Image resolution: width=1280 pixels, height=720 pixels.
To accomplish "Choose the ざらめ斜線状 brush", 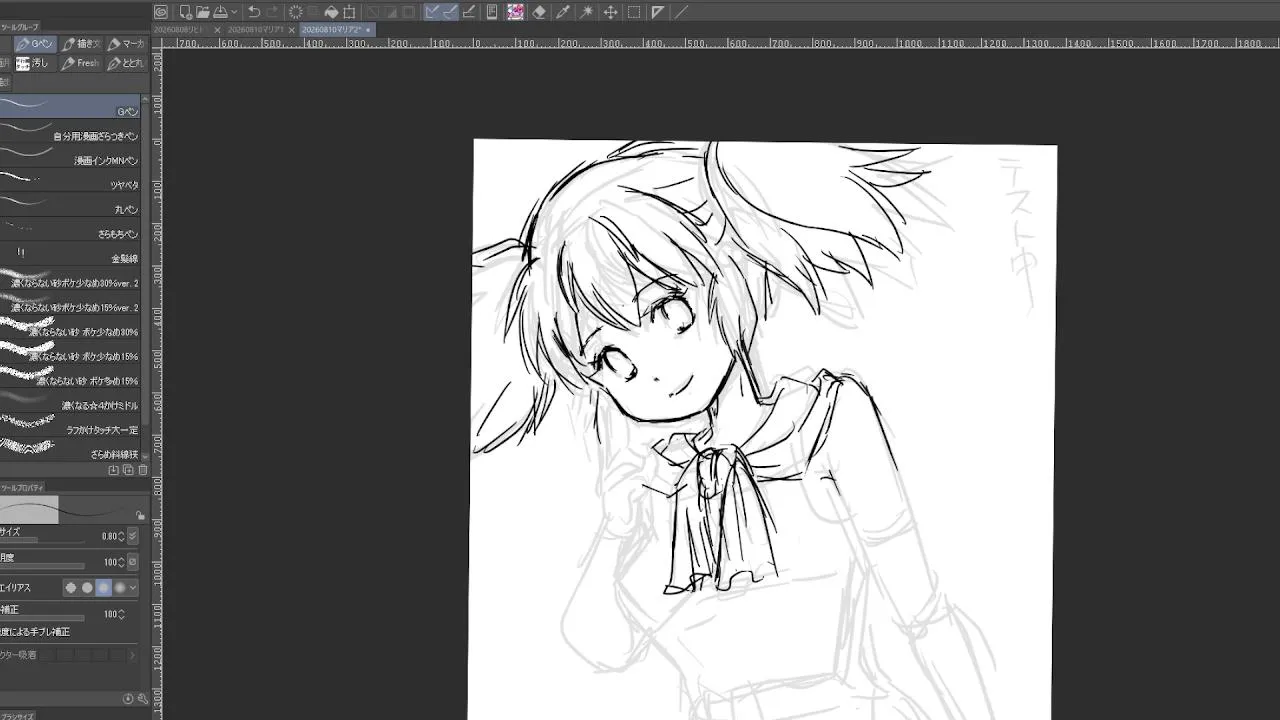I will coord(70,449).
